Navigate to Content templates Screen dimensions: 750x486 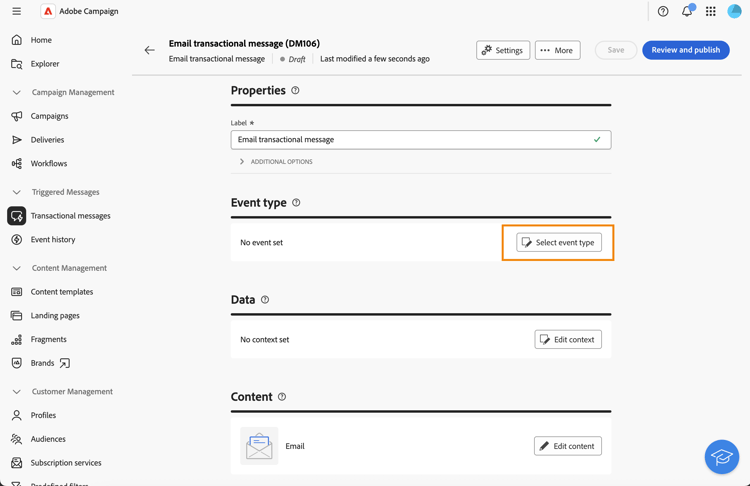tap(61, 292)
